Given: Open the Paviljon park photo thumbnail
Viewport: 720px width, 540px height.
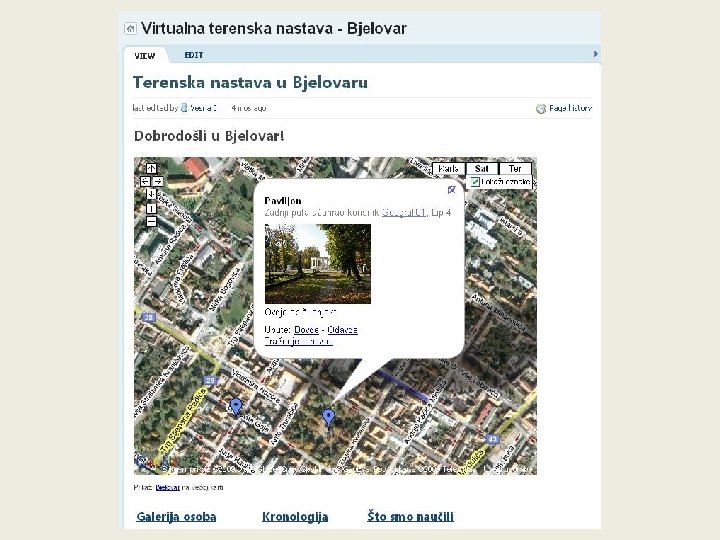Looking at the screenshot, I should pos(318,264).
